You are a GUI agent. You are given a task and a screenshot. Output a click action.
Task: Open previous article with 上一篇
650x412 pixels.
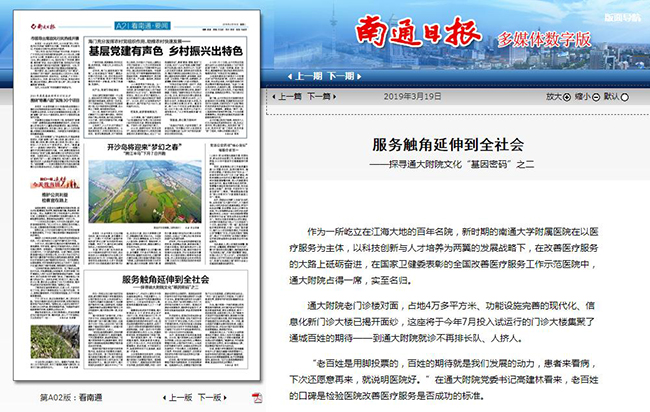pyautogui.click(x=289, y=97)
